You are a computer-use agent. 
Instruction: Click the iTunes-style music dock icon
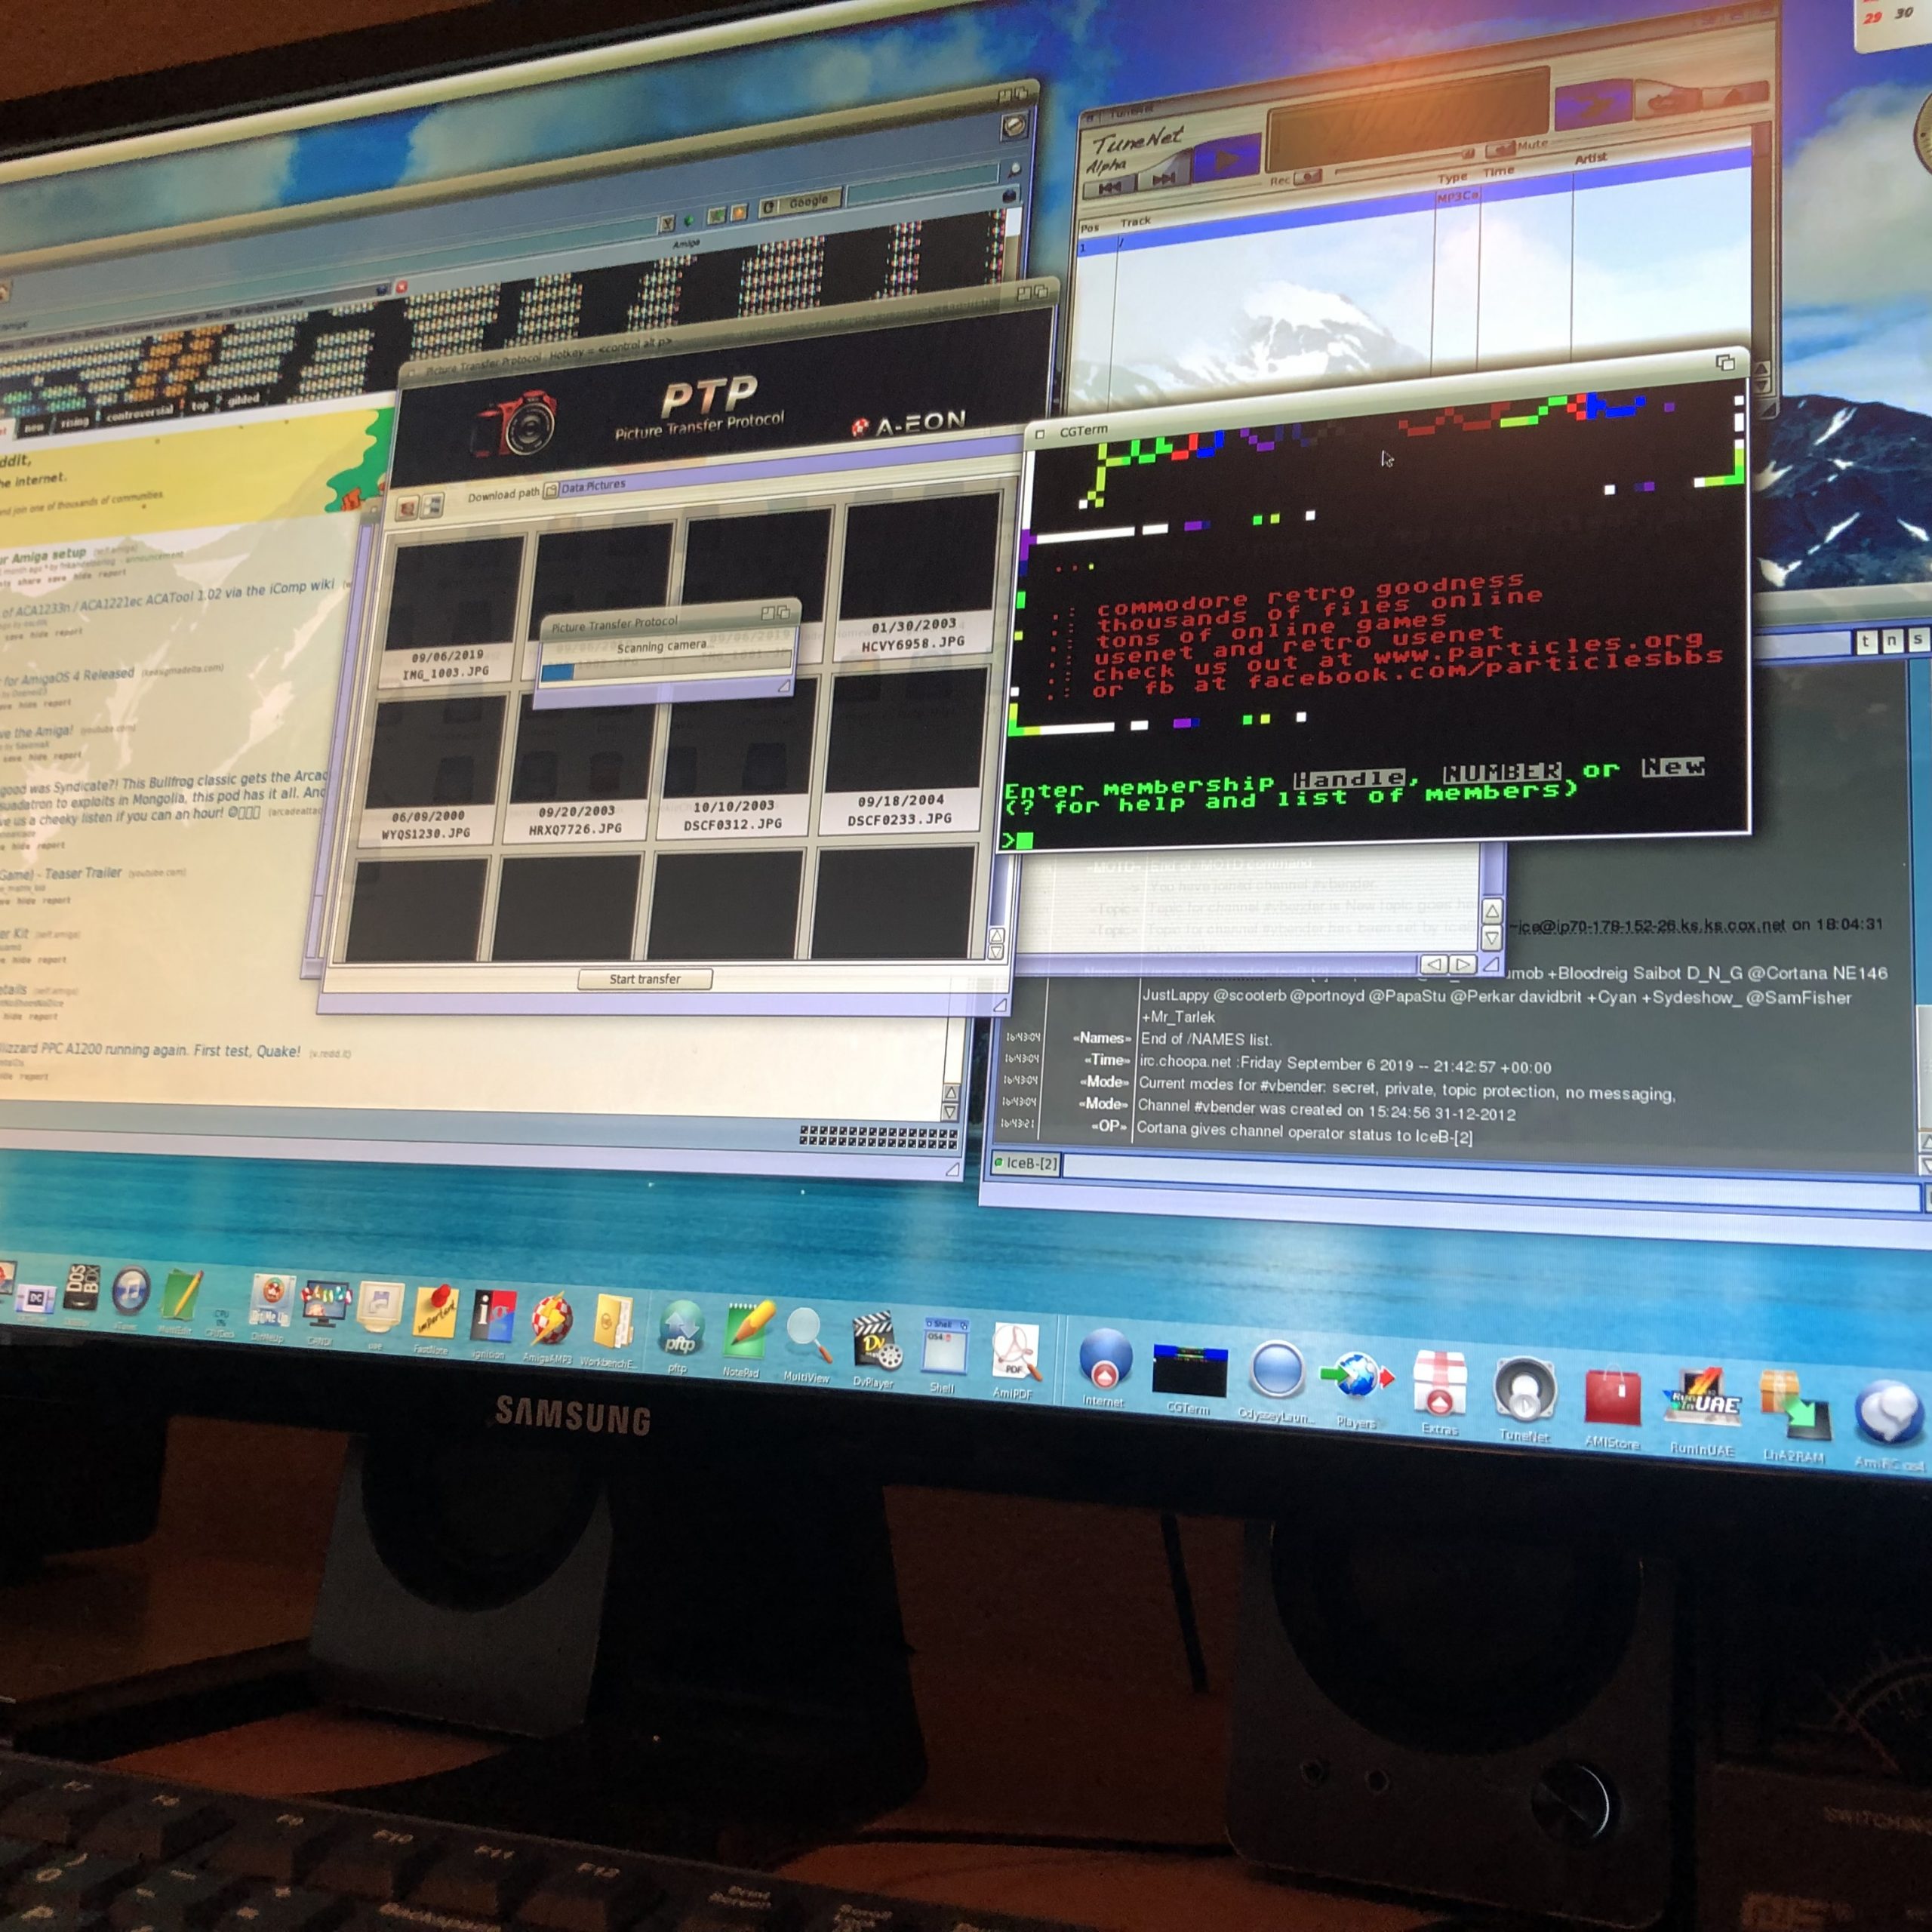pos(130,1290)
